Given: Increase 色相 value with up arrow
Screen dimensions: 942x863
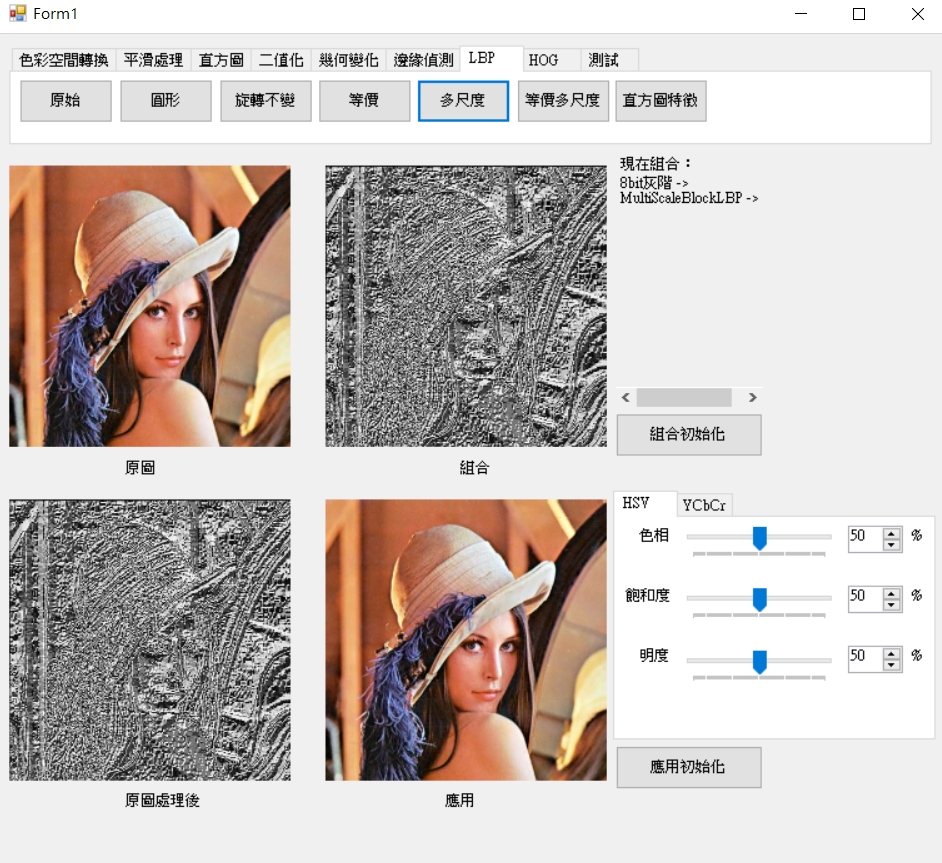Looking at the screenshot, I should pyautogui.click(x=892, y=533).
